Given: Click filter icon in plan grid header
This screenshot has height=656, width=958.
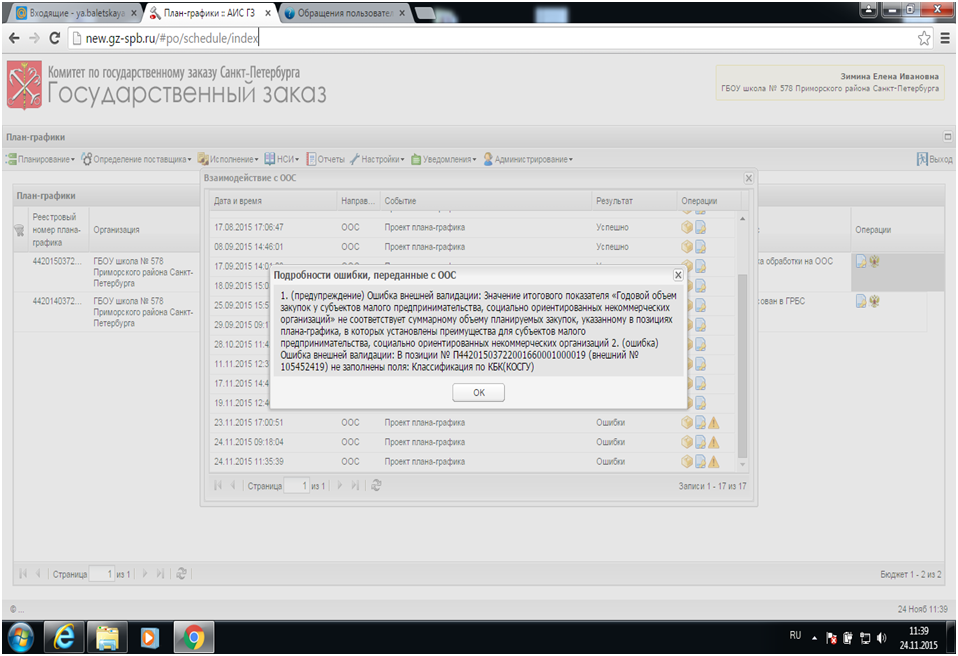Looking at the screenshot, I should coord(19,230).
